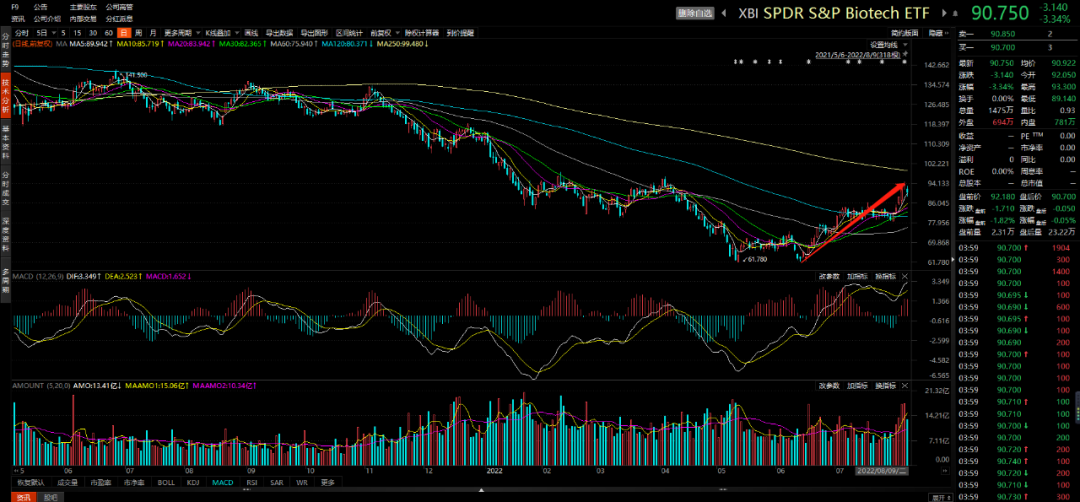This screenshot has height=502, width=1080.
Task: Click 改参数 in the MACD panel
Action: pos(829,275)
